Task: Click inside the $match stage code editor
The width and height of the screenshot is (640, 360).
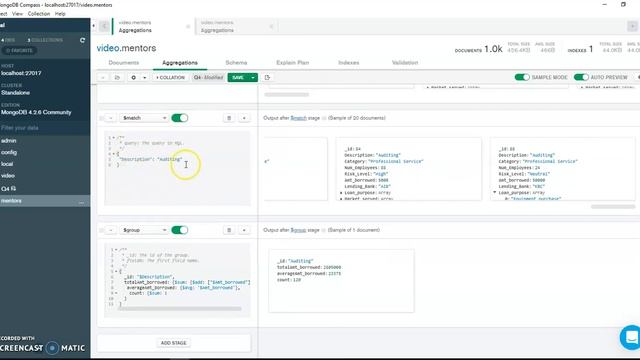Action: point(177,168)
